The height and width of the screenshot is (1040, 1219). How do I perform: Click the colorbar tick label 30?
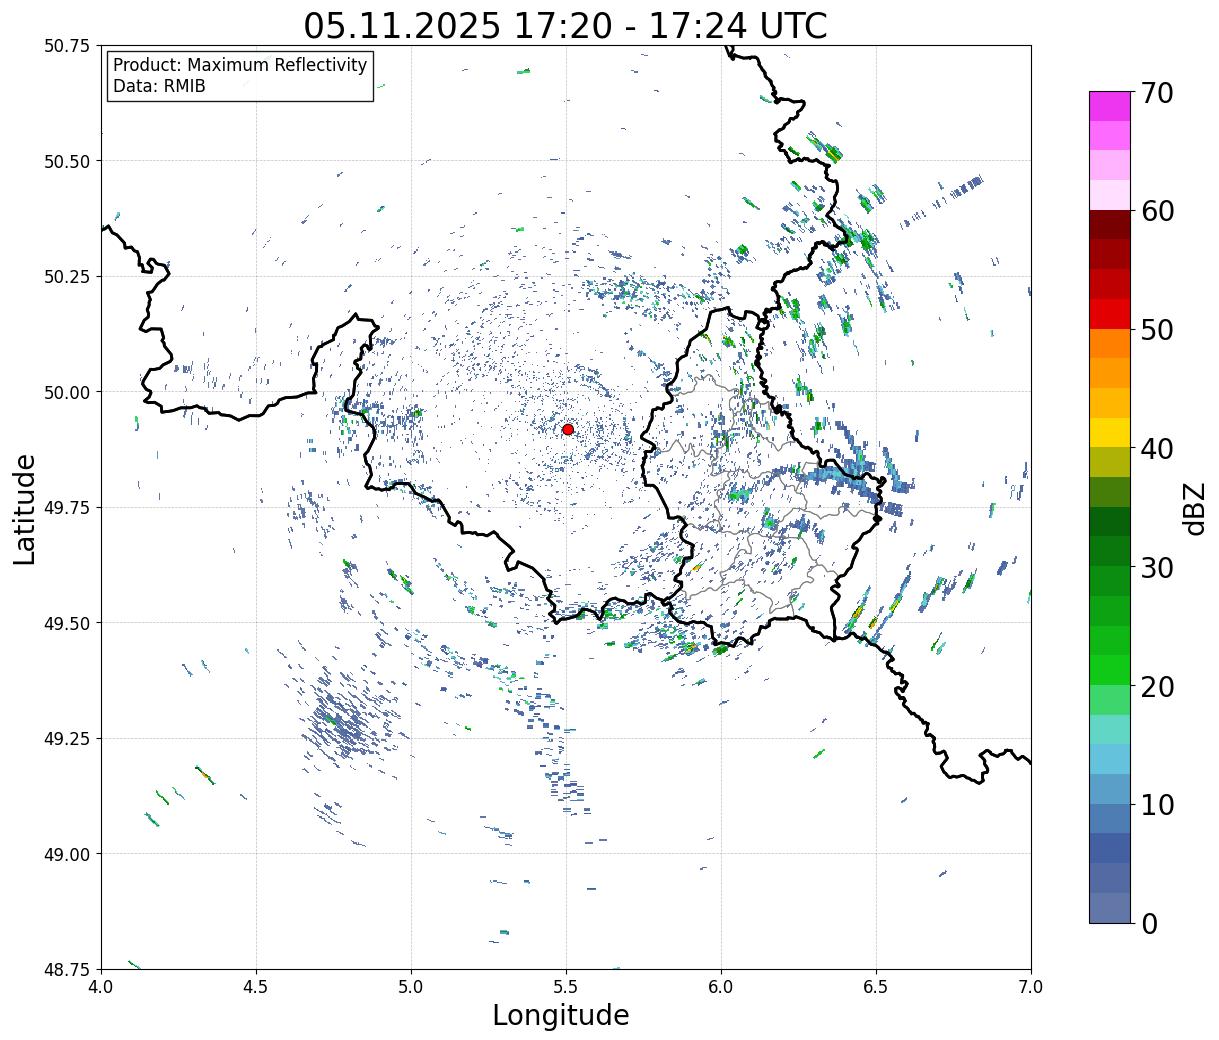[1156, 567]
